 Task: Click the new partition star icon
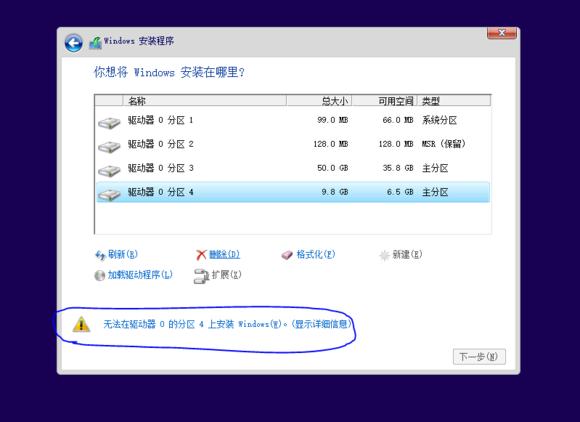384,255
